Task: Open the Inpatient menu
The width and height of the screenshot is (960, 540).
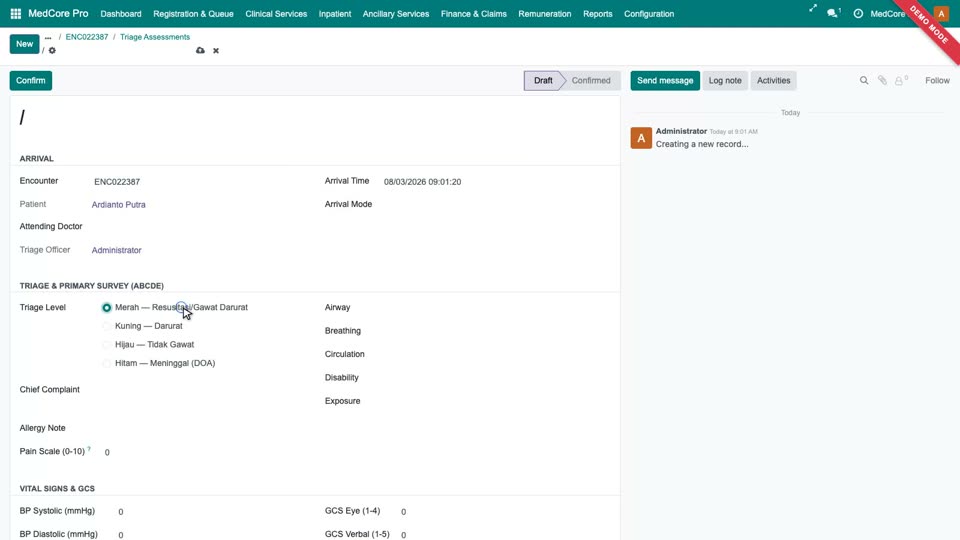Action: [x=335, y=13]
